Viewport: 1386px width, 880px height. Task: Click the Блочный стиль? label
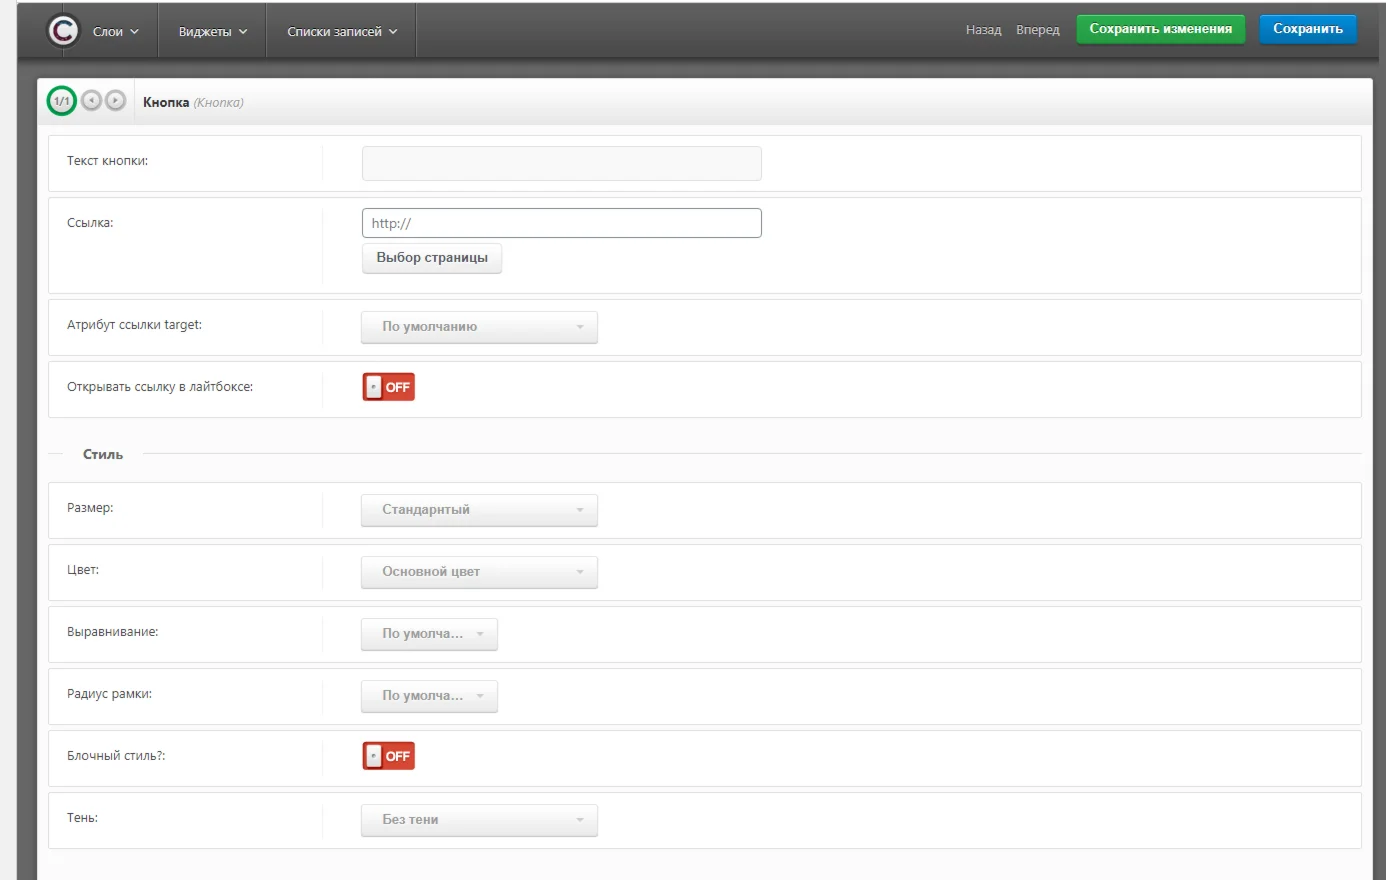[116, 756]
